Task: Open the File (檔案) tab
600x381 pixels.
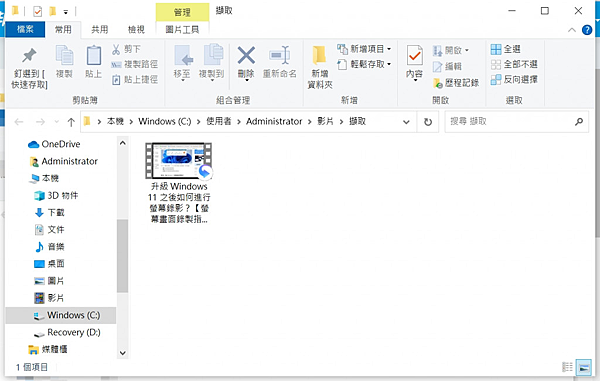Action: tap(25, 29)
